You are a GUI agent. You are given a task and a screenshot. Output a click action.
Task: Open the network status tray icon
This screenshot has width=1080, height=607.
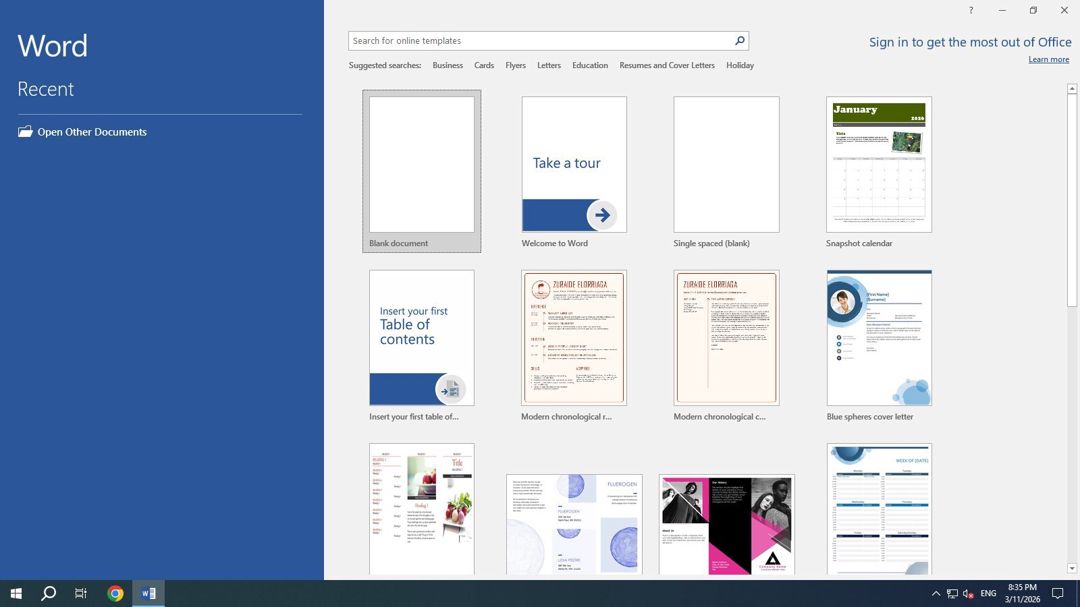(x=952, y=593)
